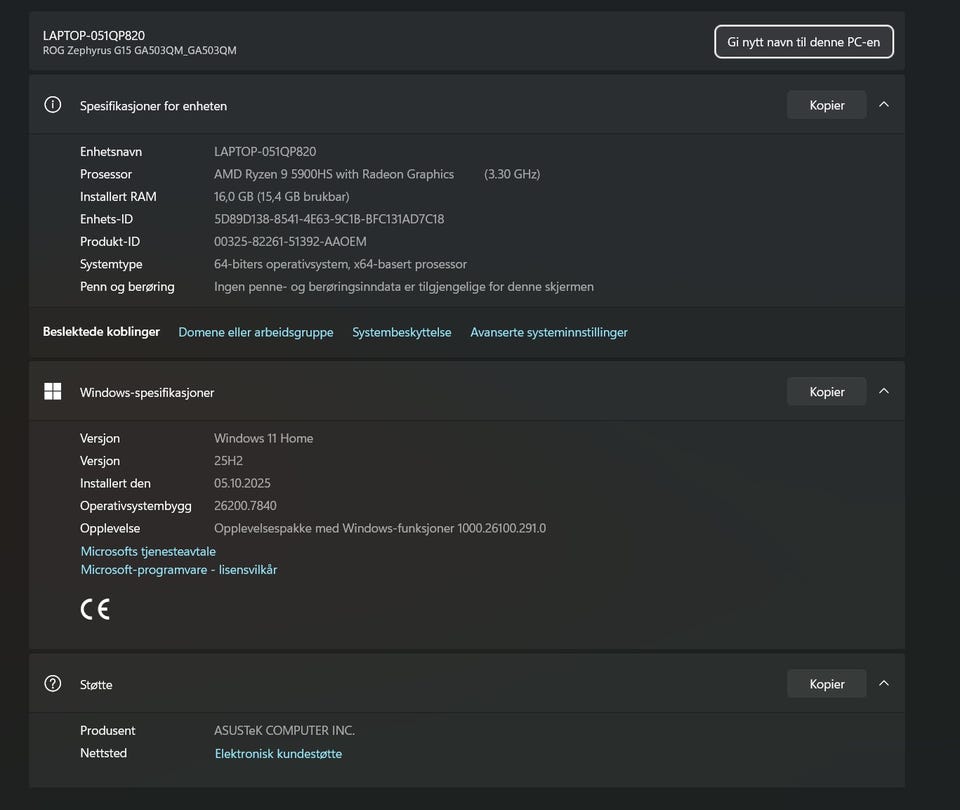Copy Windows specifications with Kopier button
The image size is (960, 810).
tap(827, 391)
